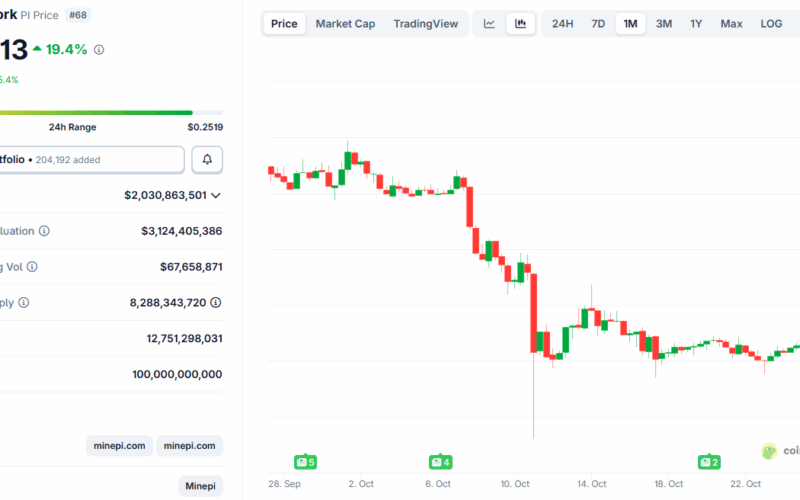Click the price alert bell icon
Image resolution: width=800 pixels, height=500 pixels.
[x=207, y=159]
